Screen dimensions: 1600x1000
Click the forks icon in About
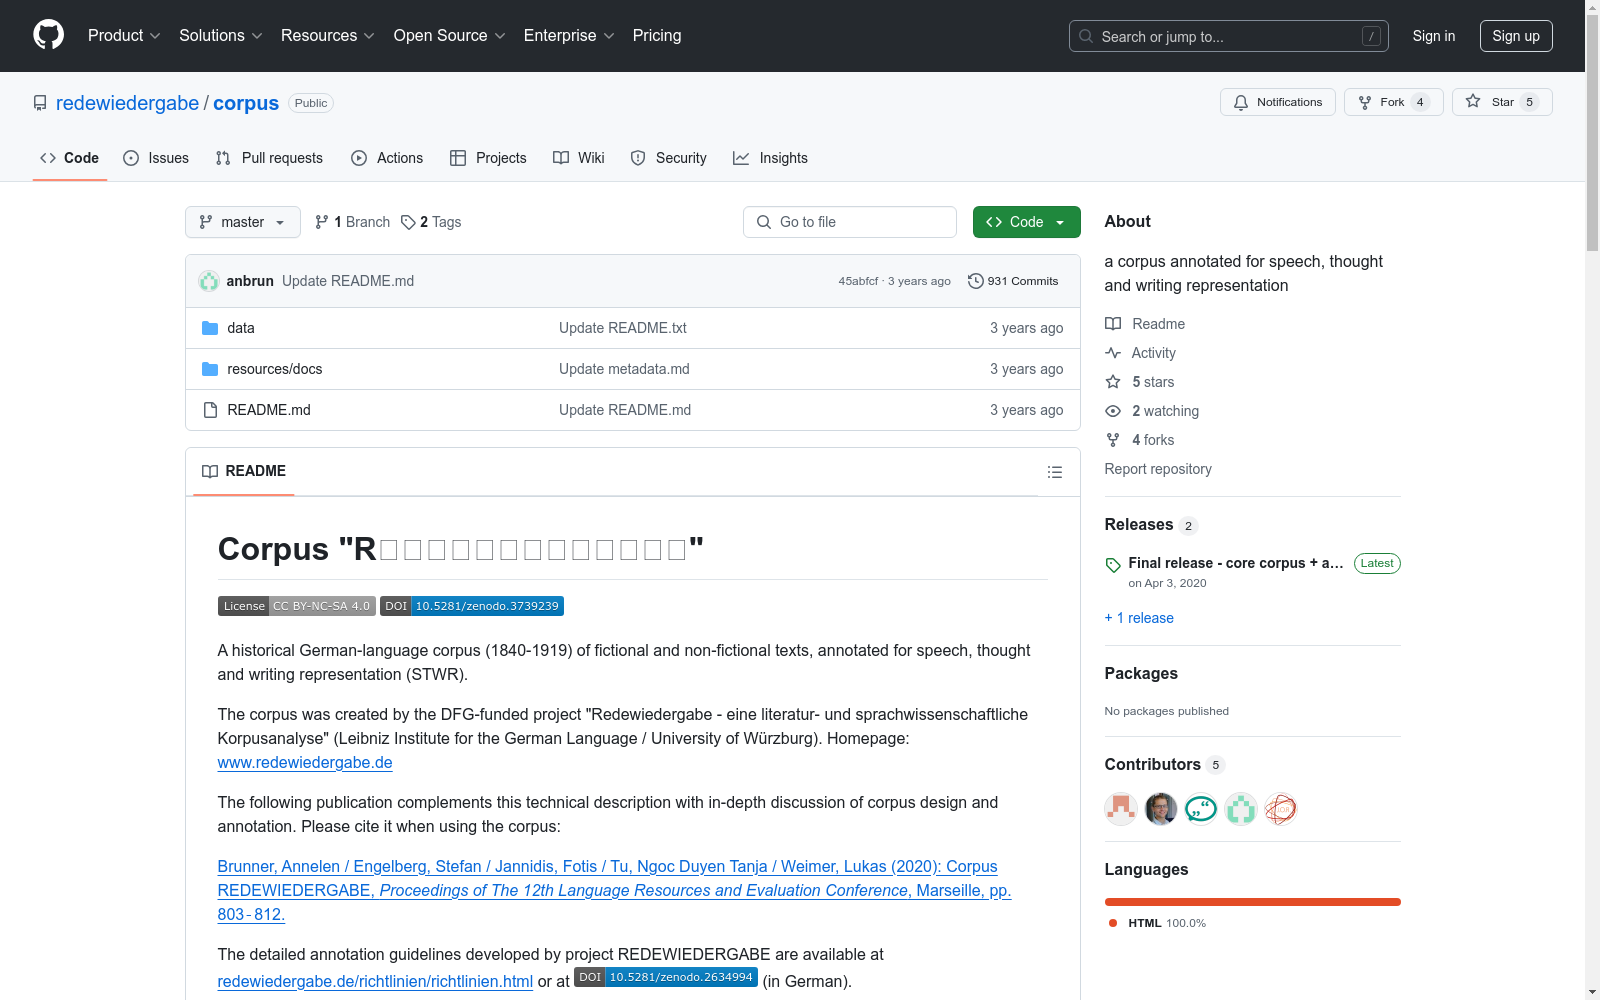(1113, 440)
